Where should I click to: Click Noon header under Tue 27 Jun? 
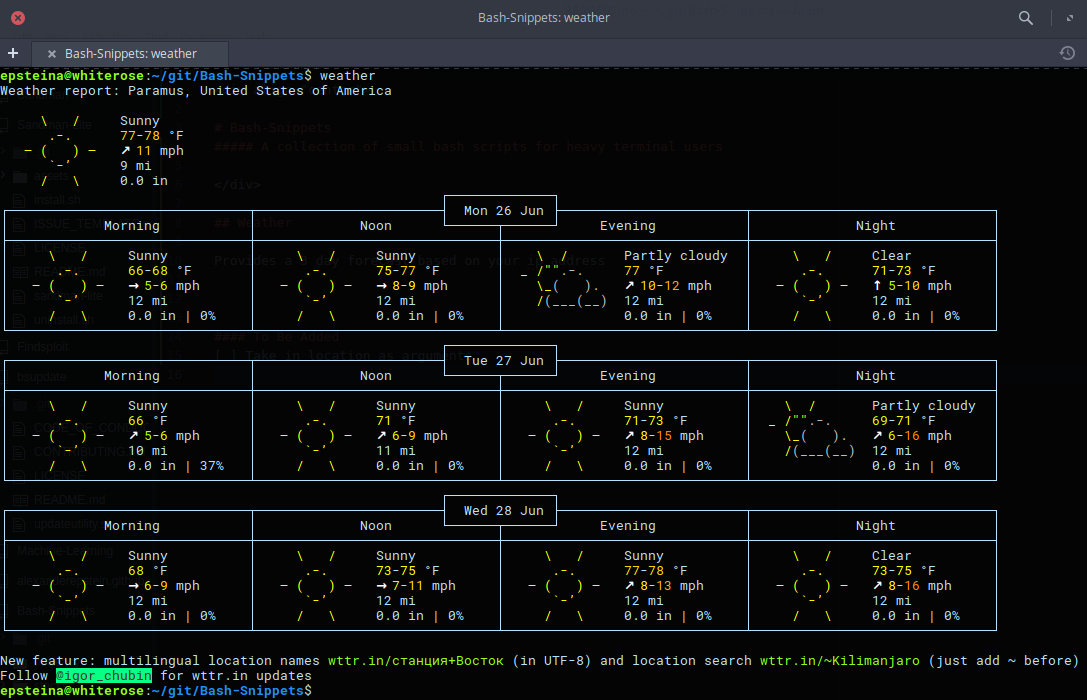375,376
